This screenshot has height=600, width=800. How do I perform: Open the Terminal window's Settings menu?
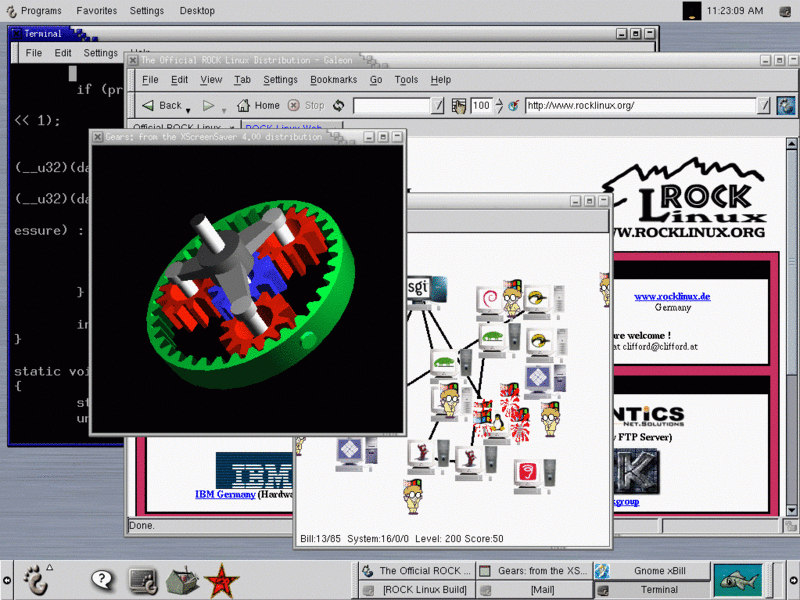coord(101,53)
